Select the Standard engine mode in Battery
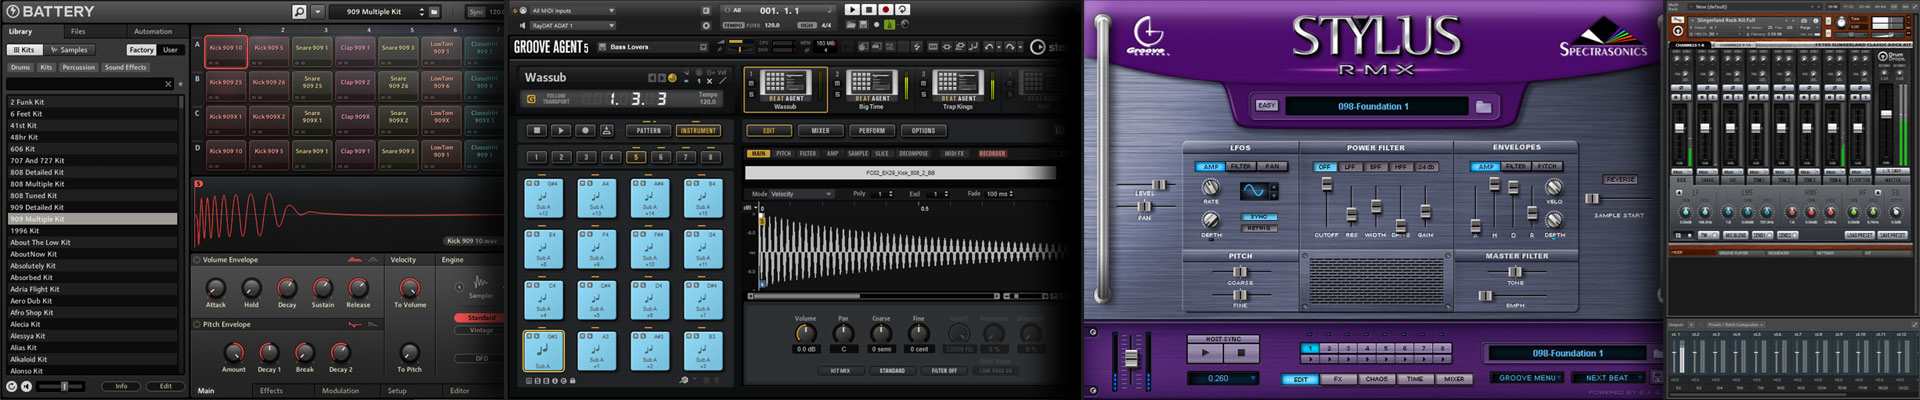The height and width of the screenshot is (400, 1920). (x=481, y=318)
